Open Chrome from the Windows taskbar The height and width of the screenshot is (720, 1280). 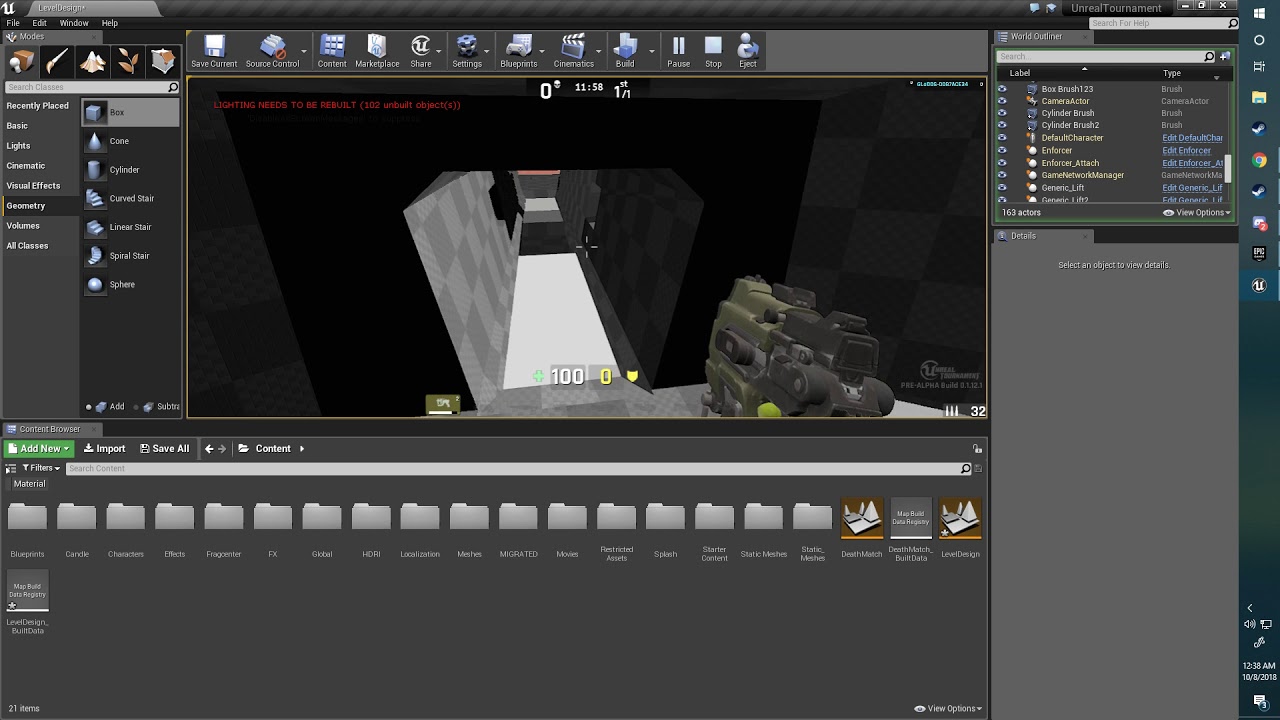click(x=1259, y=161)
